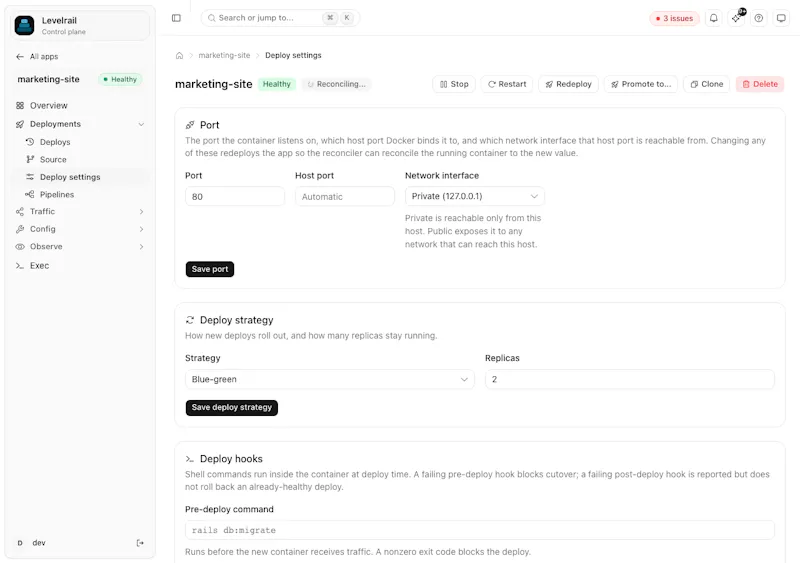Screen dimensions: 800x563
Task: Click the red Delete button
Action: (x=760, y=84)
